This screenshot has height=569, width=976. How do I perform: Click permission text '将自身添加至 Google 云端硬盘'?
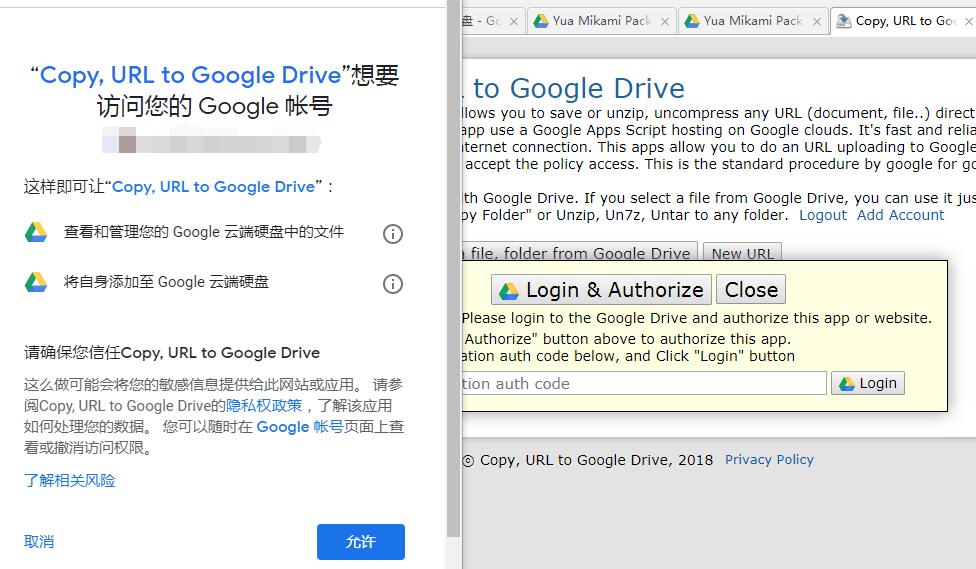(x=166, y=282)
